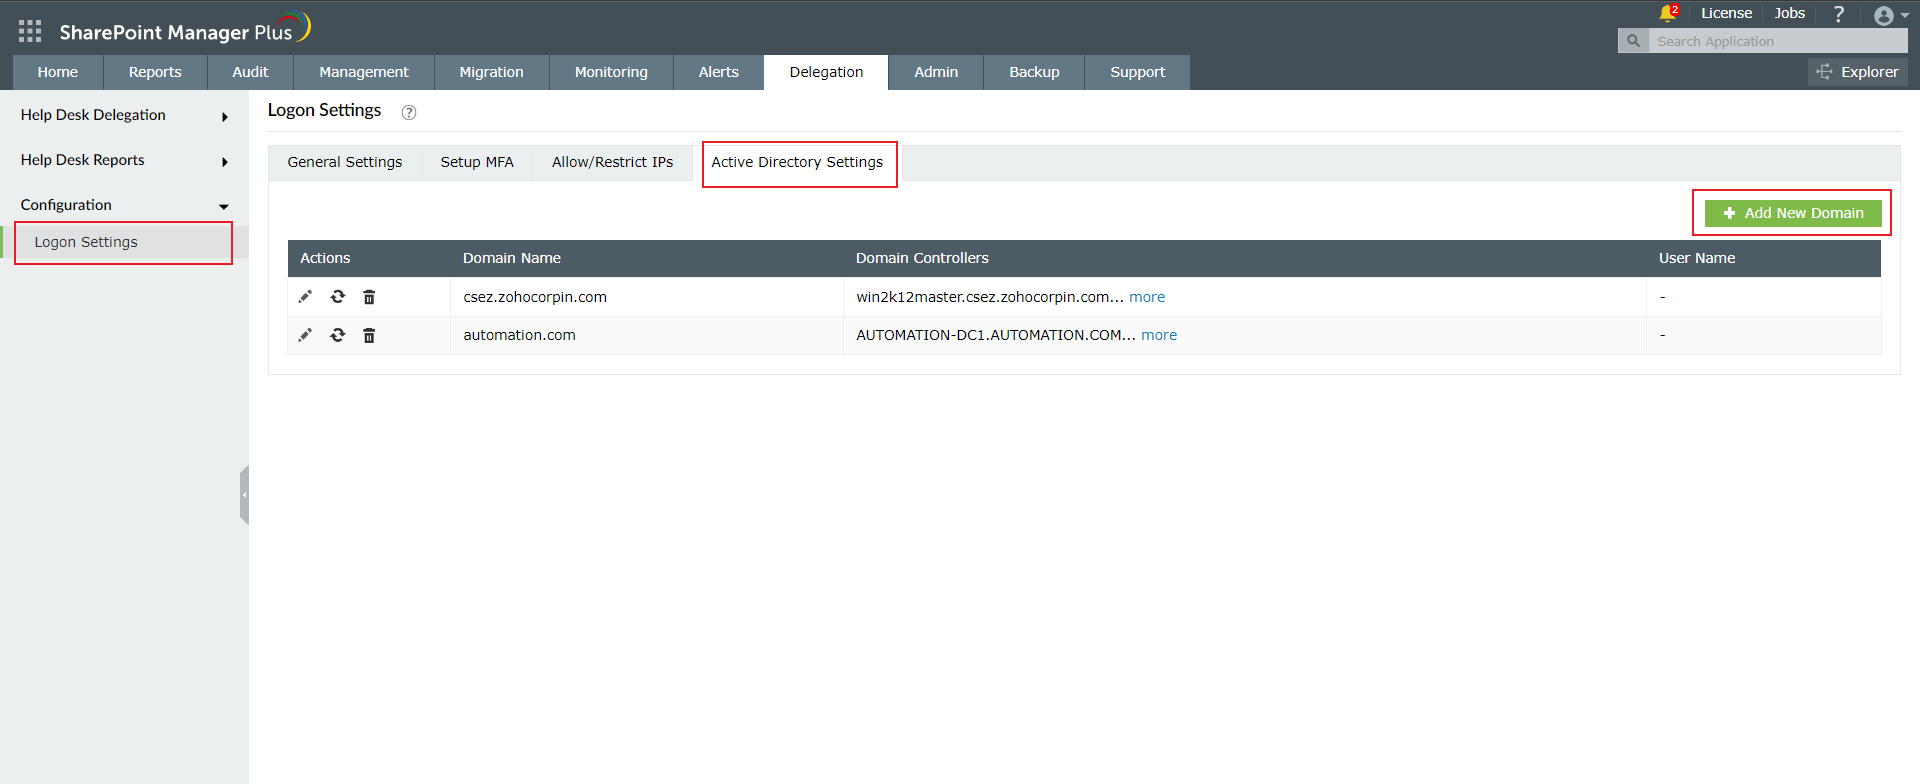This screenshot has width=1920, height=784.
Task: Select Active Directory Settings tab
Action: click(797, 162)
